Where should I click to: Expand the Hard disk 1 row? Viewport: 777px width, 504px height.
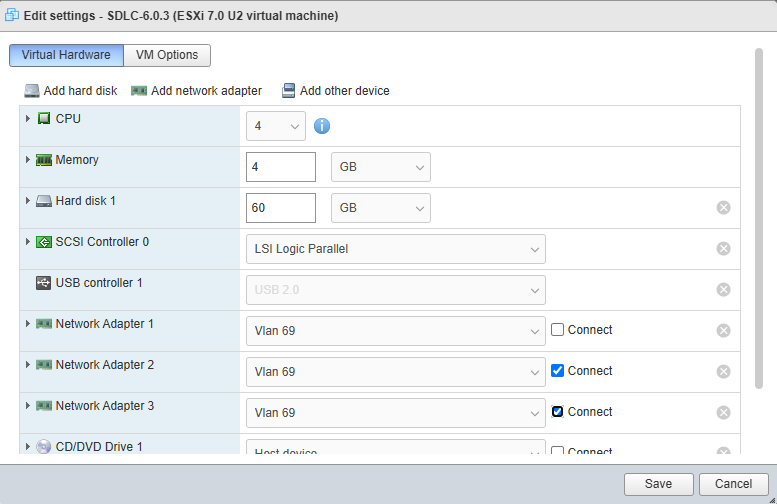(x=28, y=201)
